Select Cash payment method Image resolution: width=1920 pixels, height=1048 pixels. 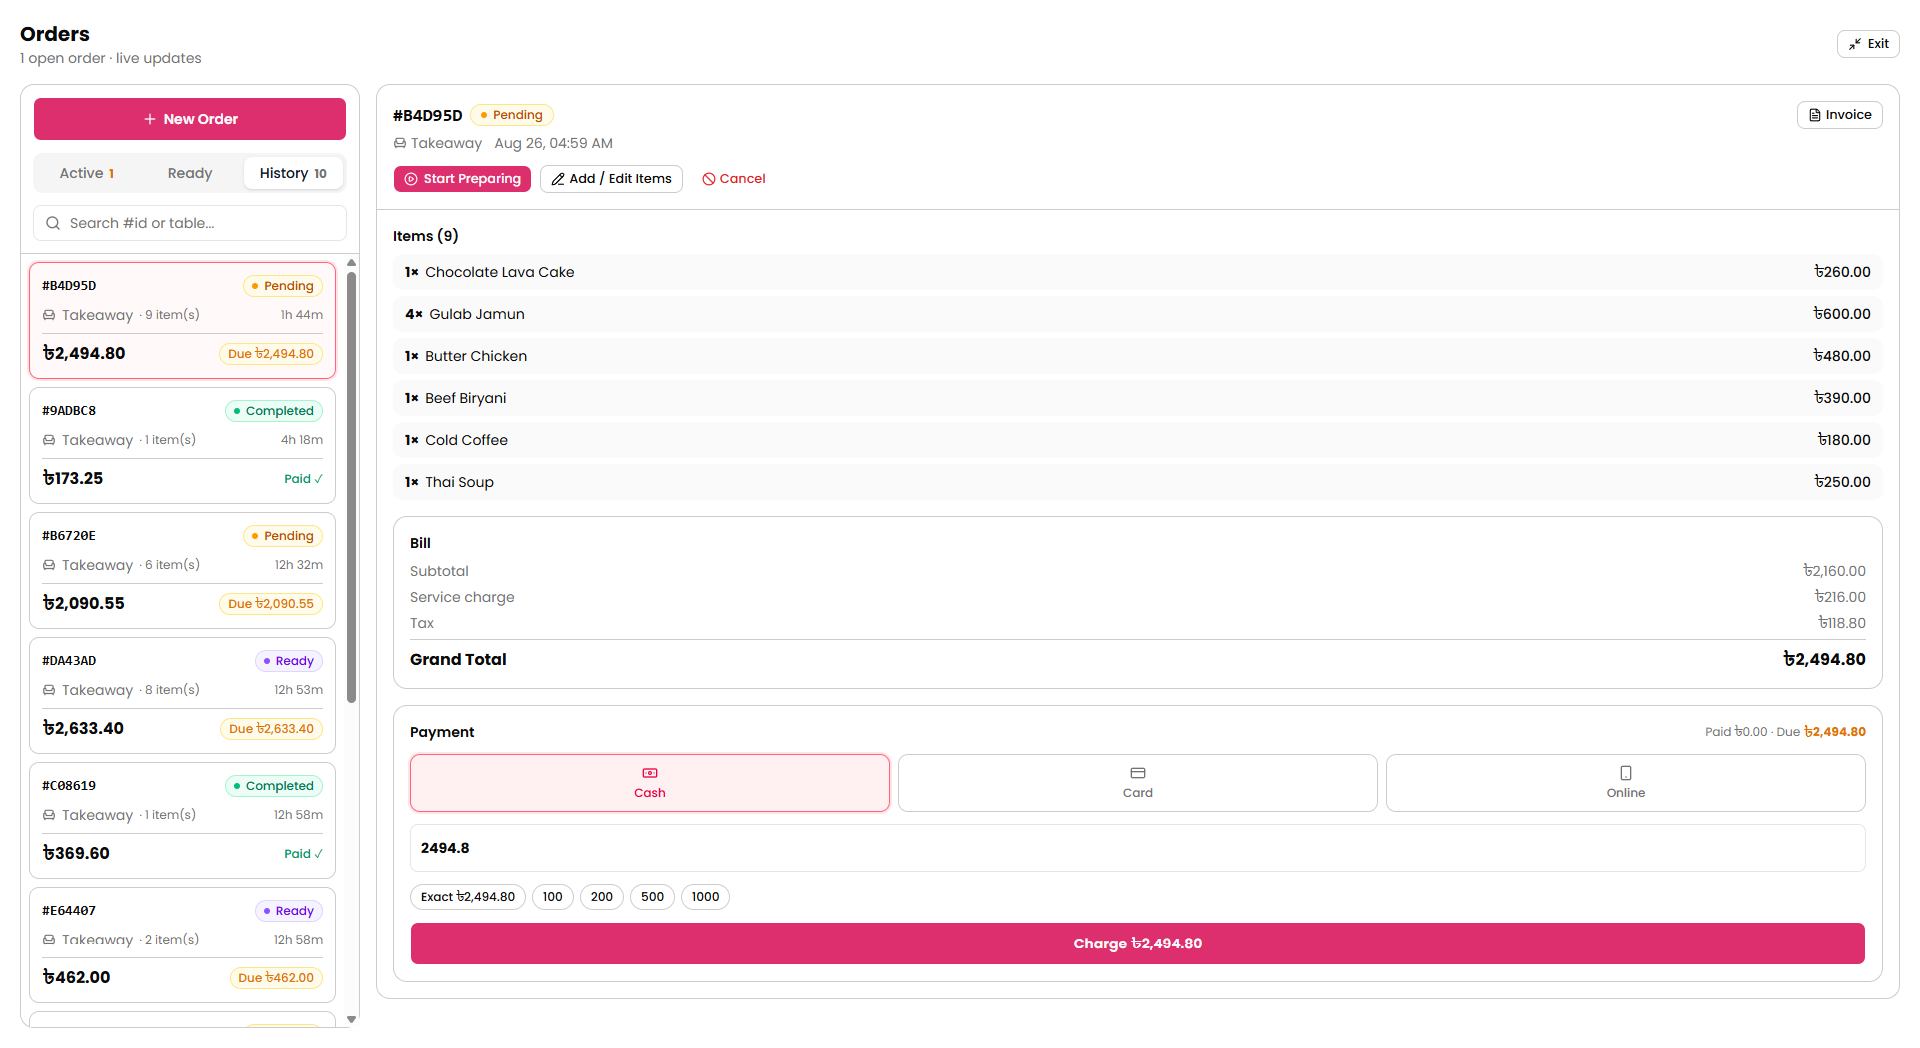click(650, 783)
